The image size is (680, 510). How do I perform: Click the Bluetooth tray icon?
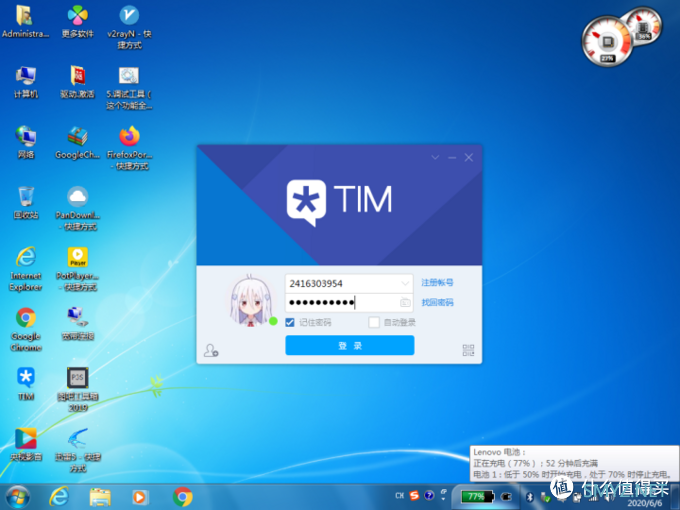point(530,497)
